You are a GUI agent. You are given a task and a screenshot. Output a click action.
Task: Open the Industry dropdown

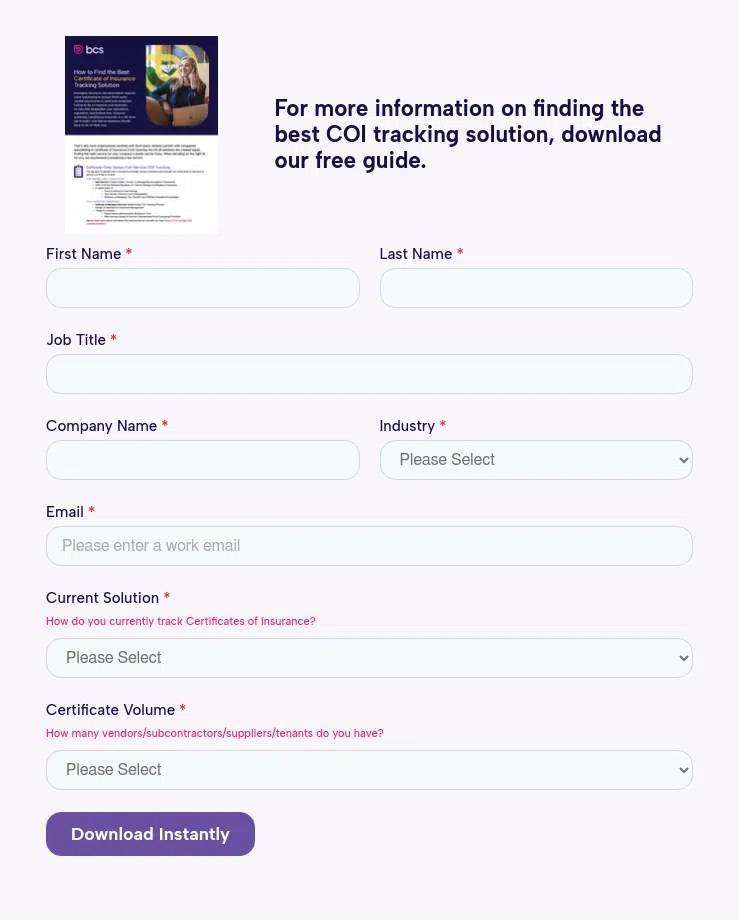pyautogui.click(x=536, y=460)
